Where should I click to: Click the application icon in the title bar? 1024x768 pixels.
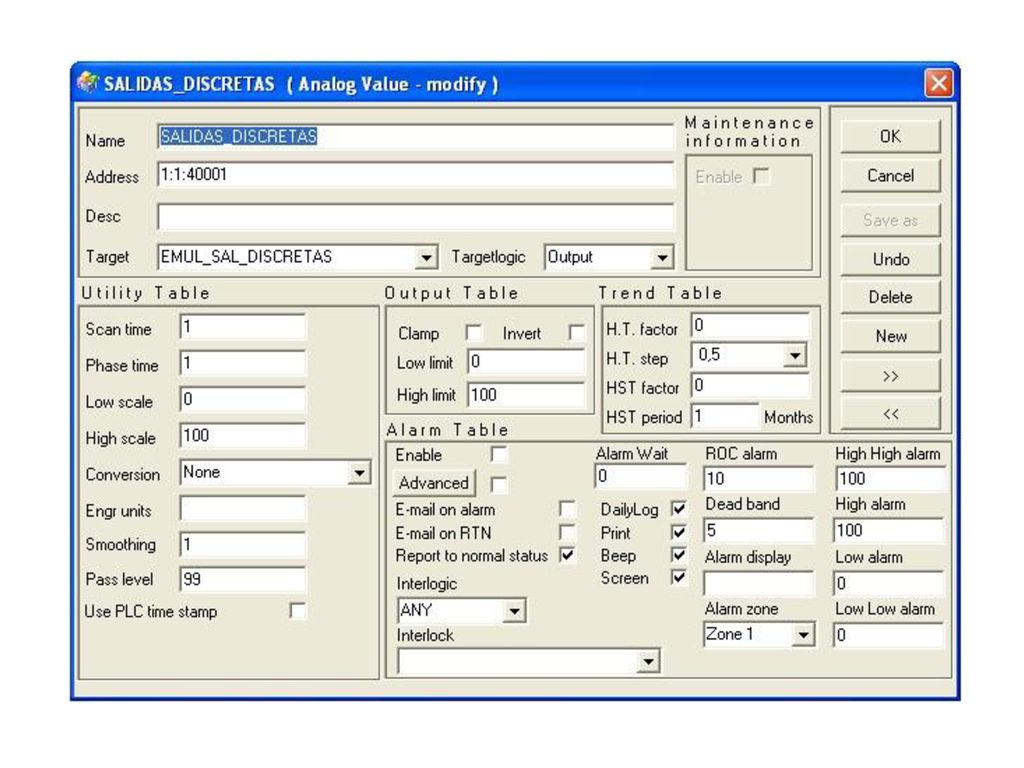(88, 83)
